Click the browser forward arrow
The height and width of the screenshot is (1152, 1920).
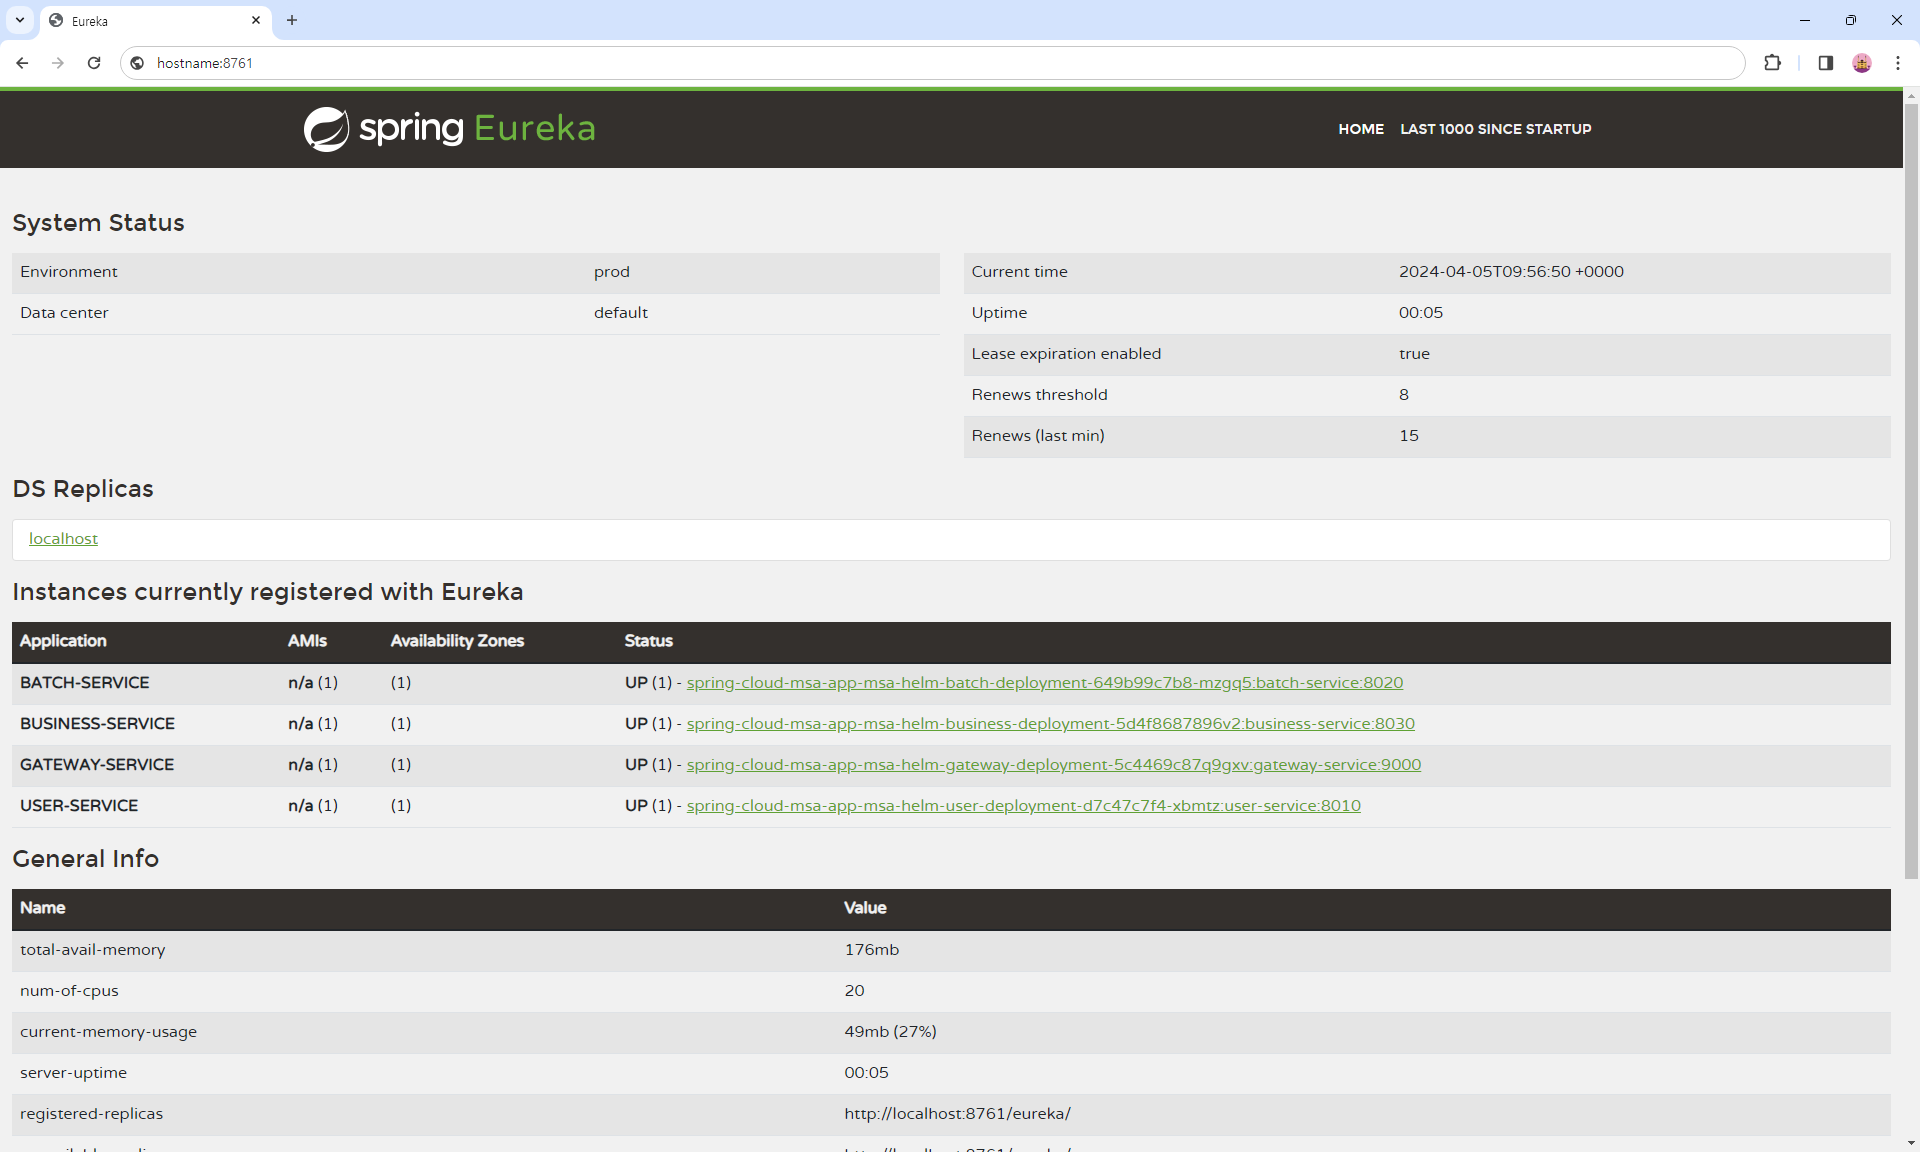coord(58,63)
